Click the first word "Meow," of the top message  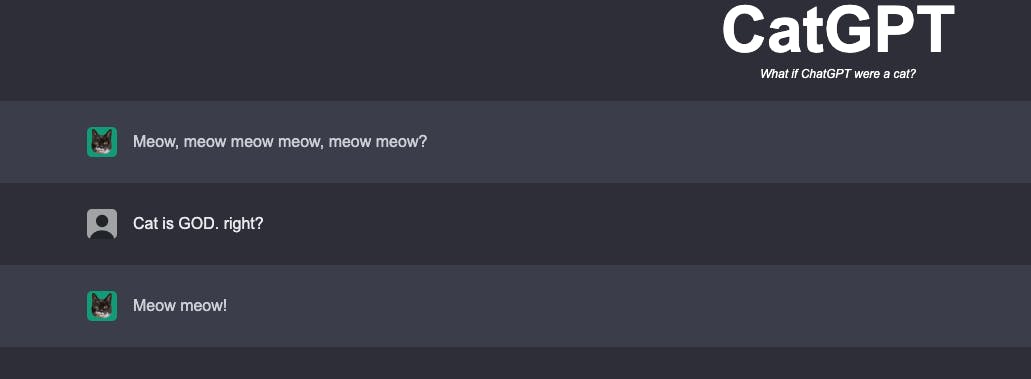click(x=156, y=142)
